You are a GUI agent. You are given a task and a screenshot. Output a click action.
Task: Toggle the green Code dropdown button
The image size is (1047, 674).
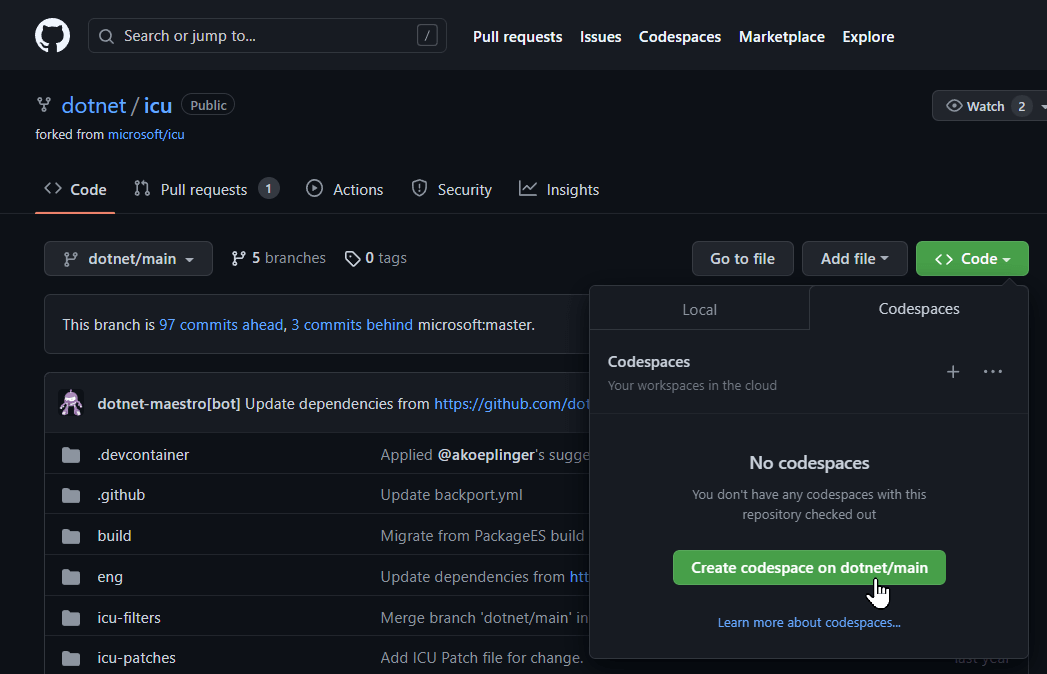(x=972, y=259)
